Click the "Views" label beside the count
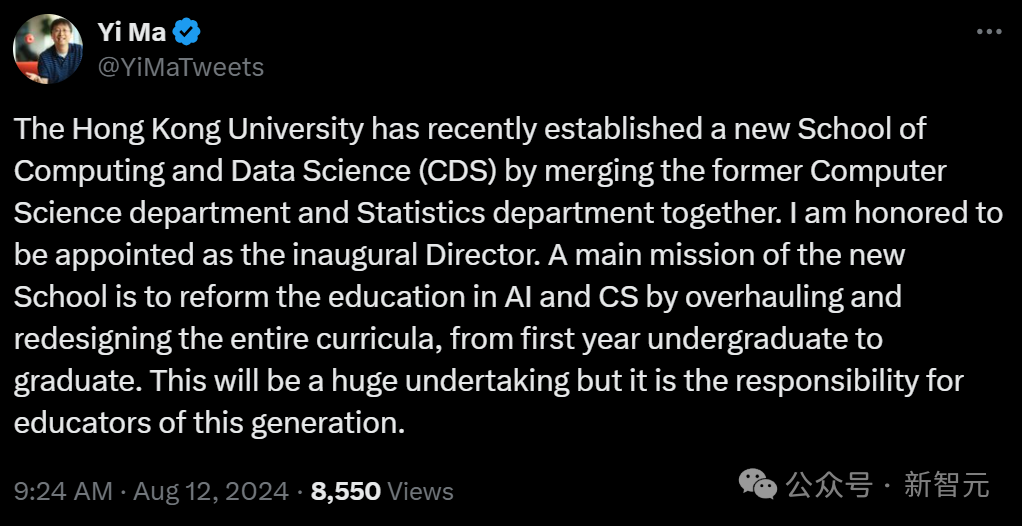Viewport: 1022px width, 526px height. [x=420, y=491]
